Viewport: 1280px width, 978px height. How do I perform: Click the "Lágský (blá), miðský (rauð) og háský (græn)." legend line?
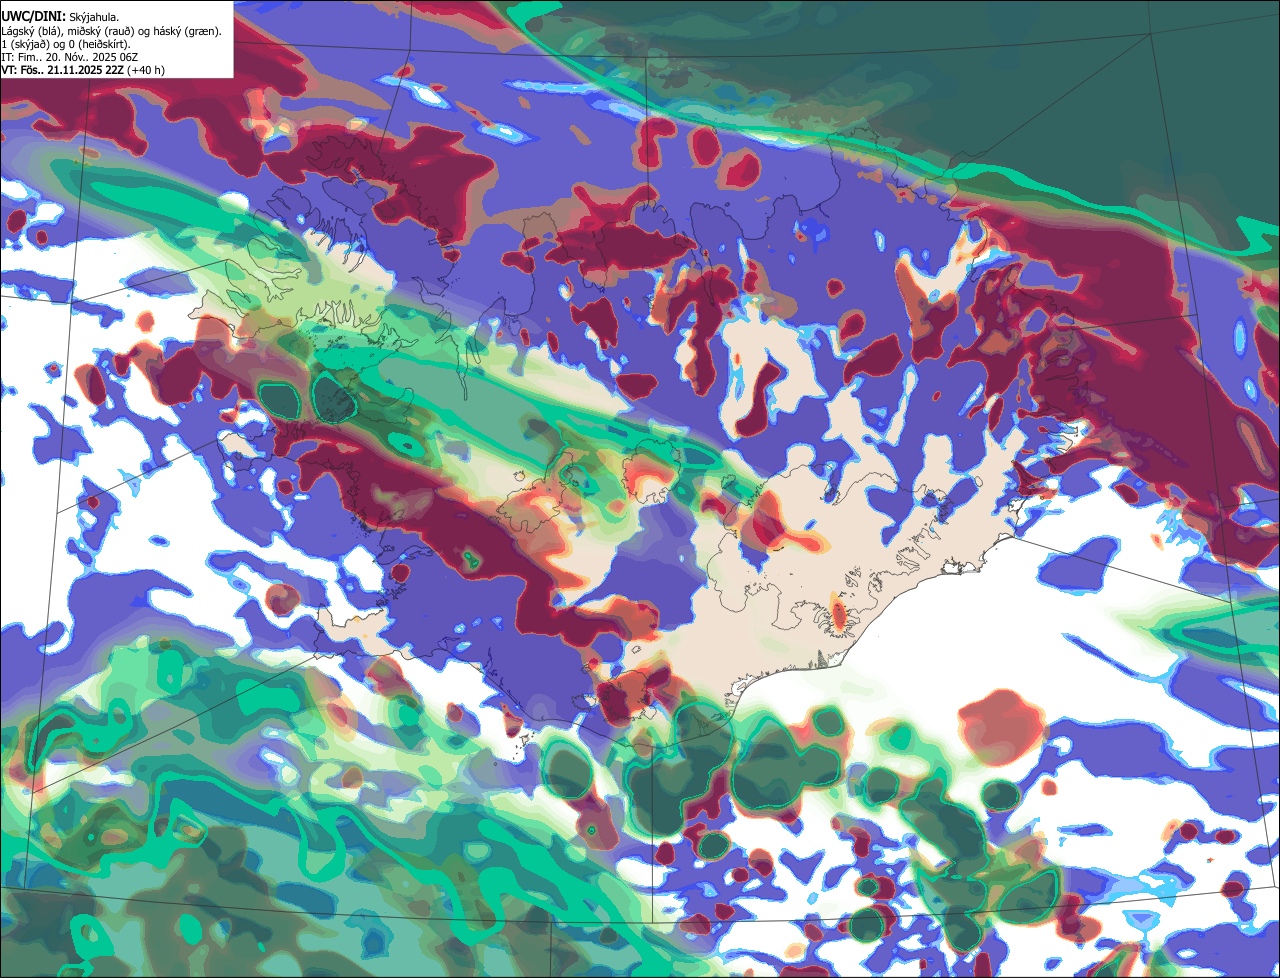click(111, 31)
